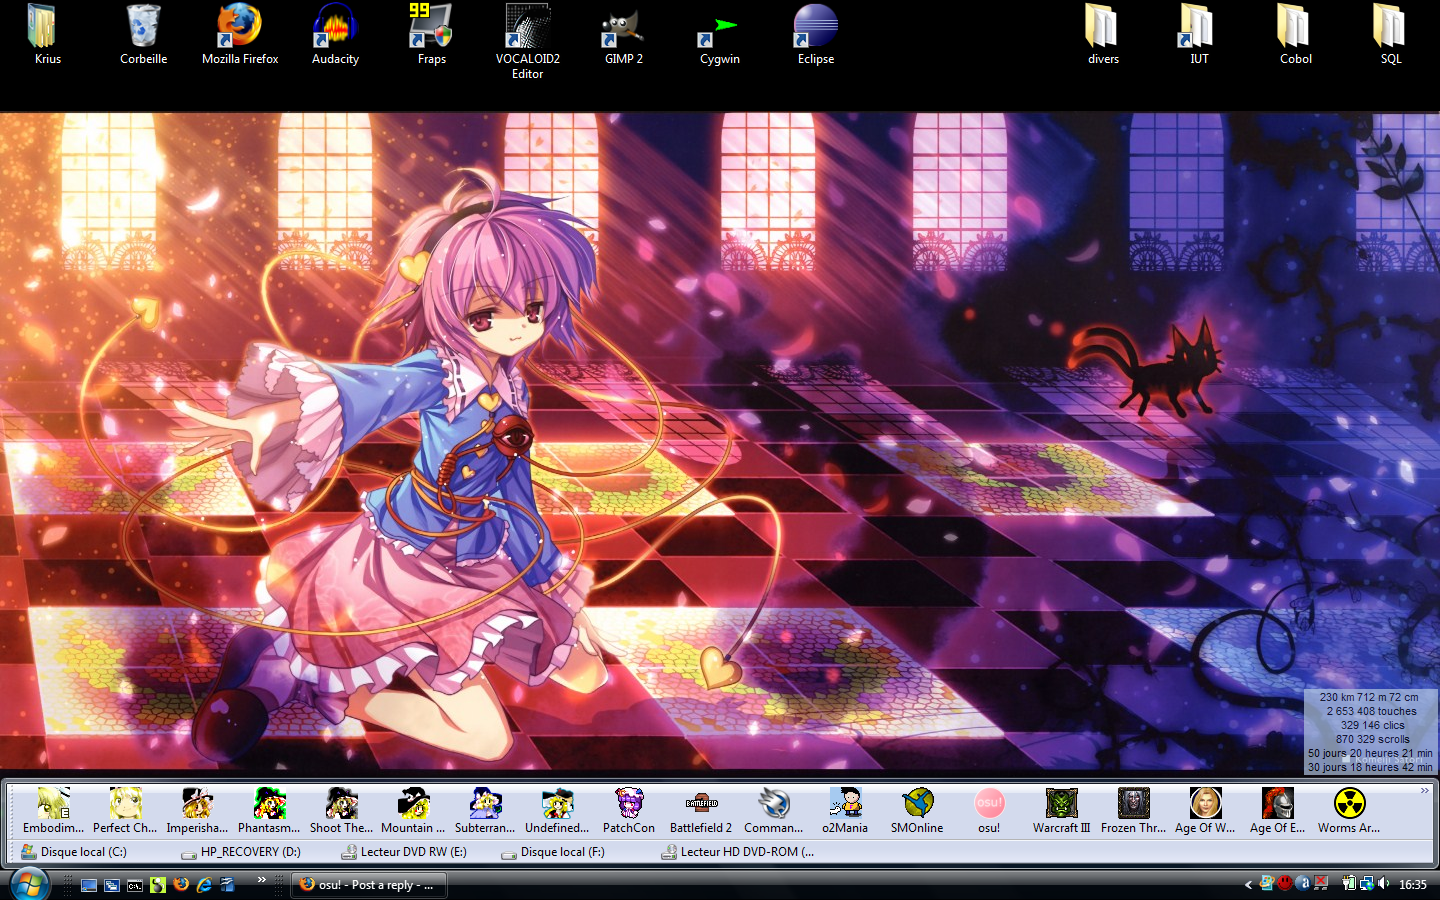
Task: Launch the Cygwin shortcut
Action: coord(719,36)
